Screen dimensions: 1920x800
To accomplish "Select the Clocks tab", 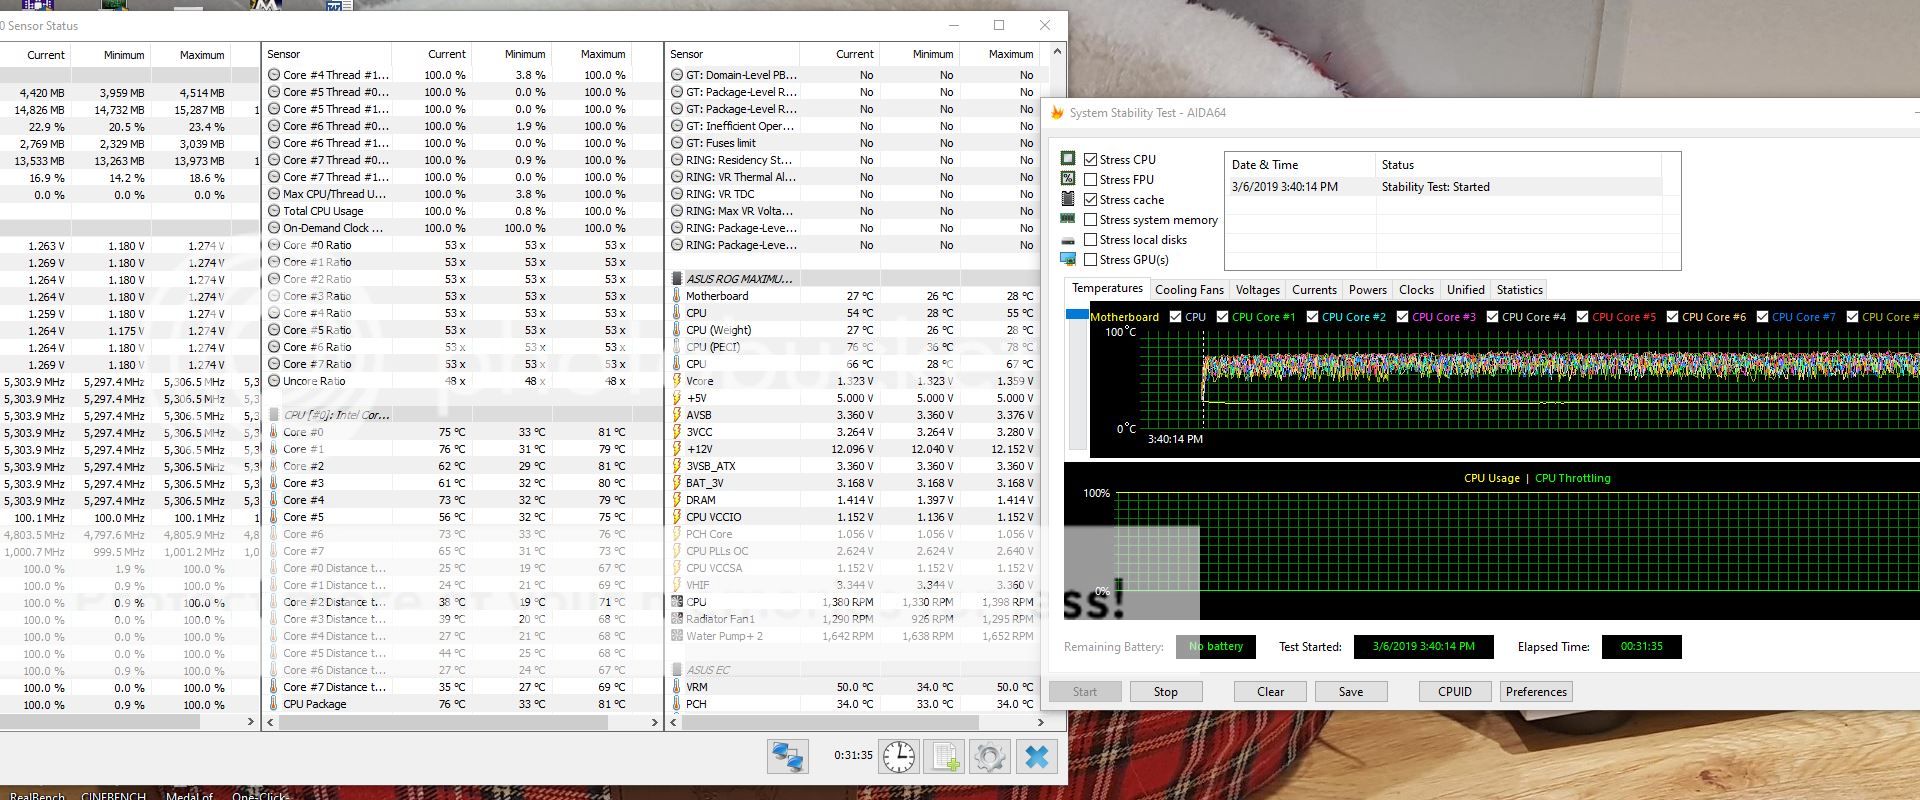I will (x=1416, y=290).
